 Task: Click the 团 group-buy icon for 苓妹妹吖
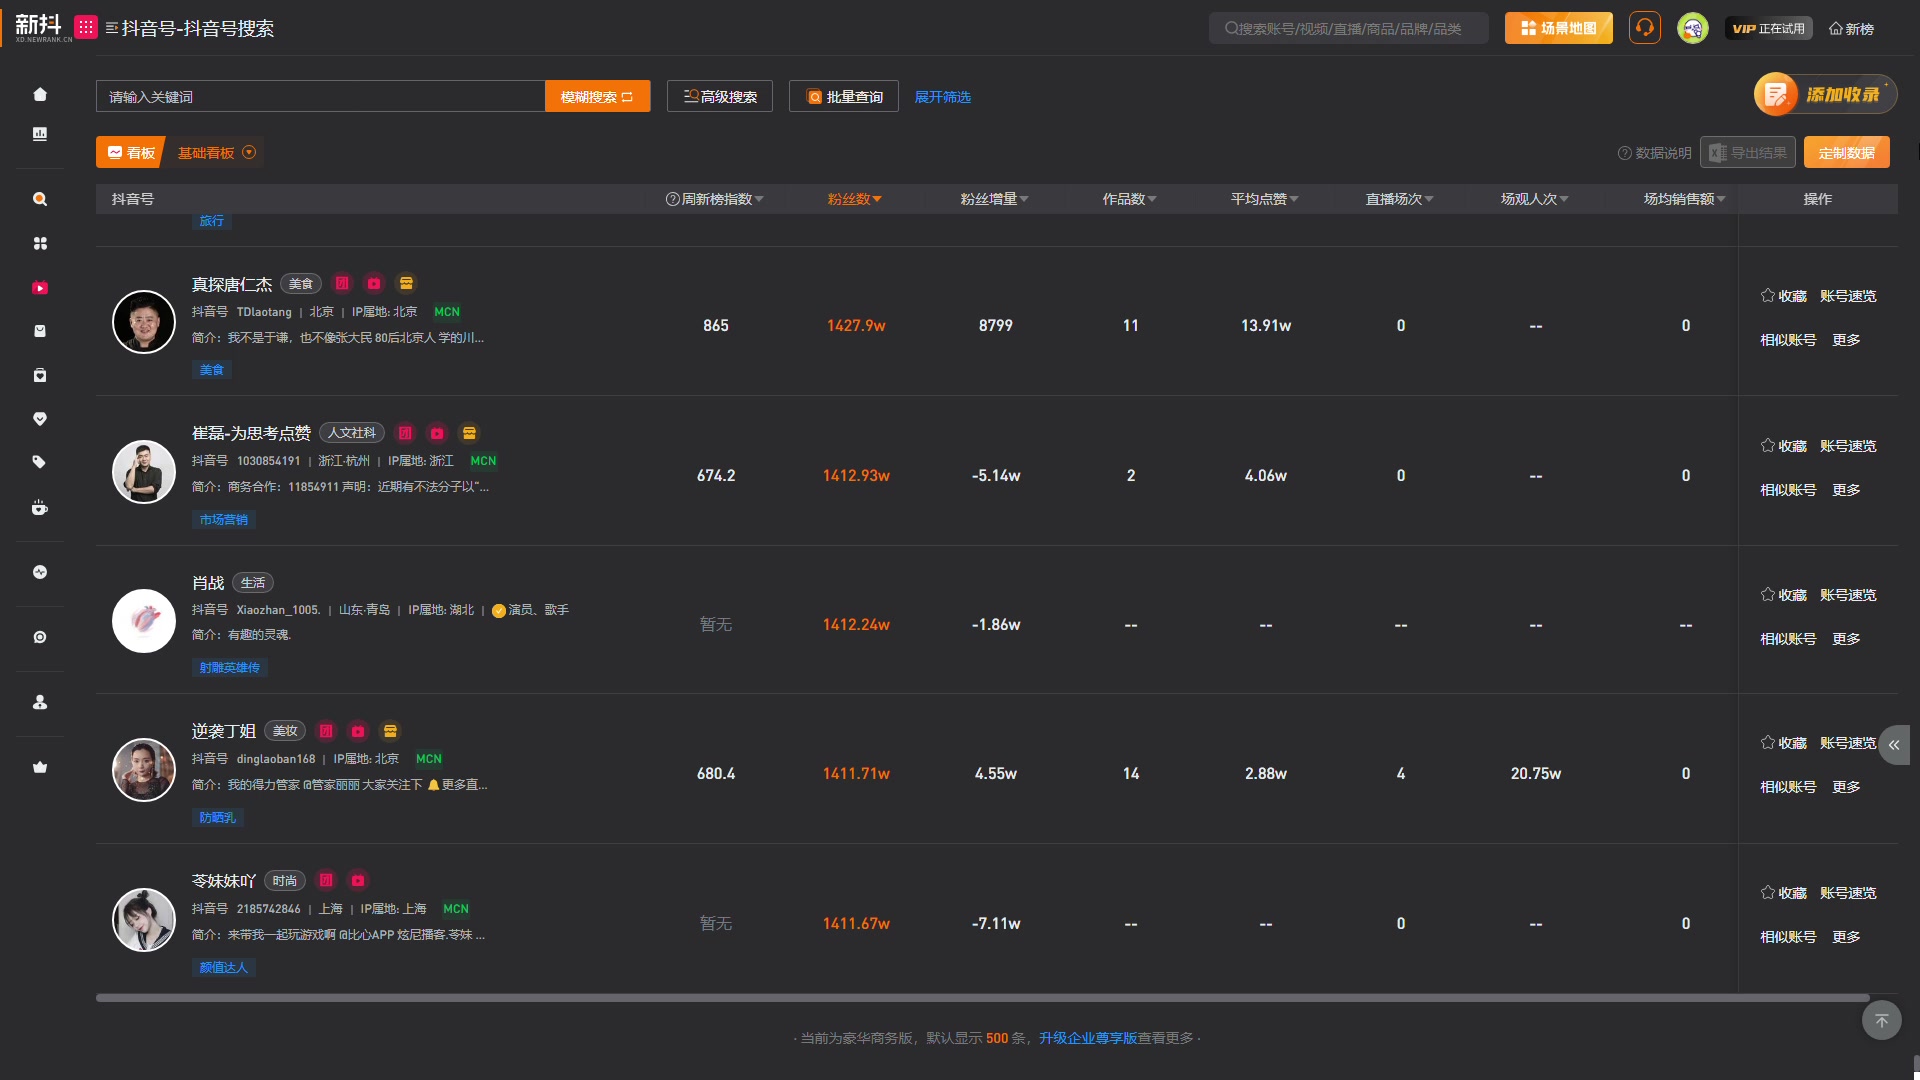(x=326, y=880)
